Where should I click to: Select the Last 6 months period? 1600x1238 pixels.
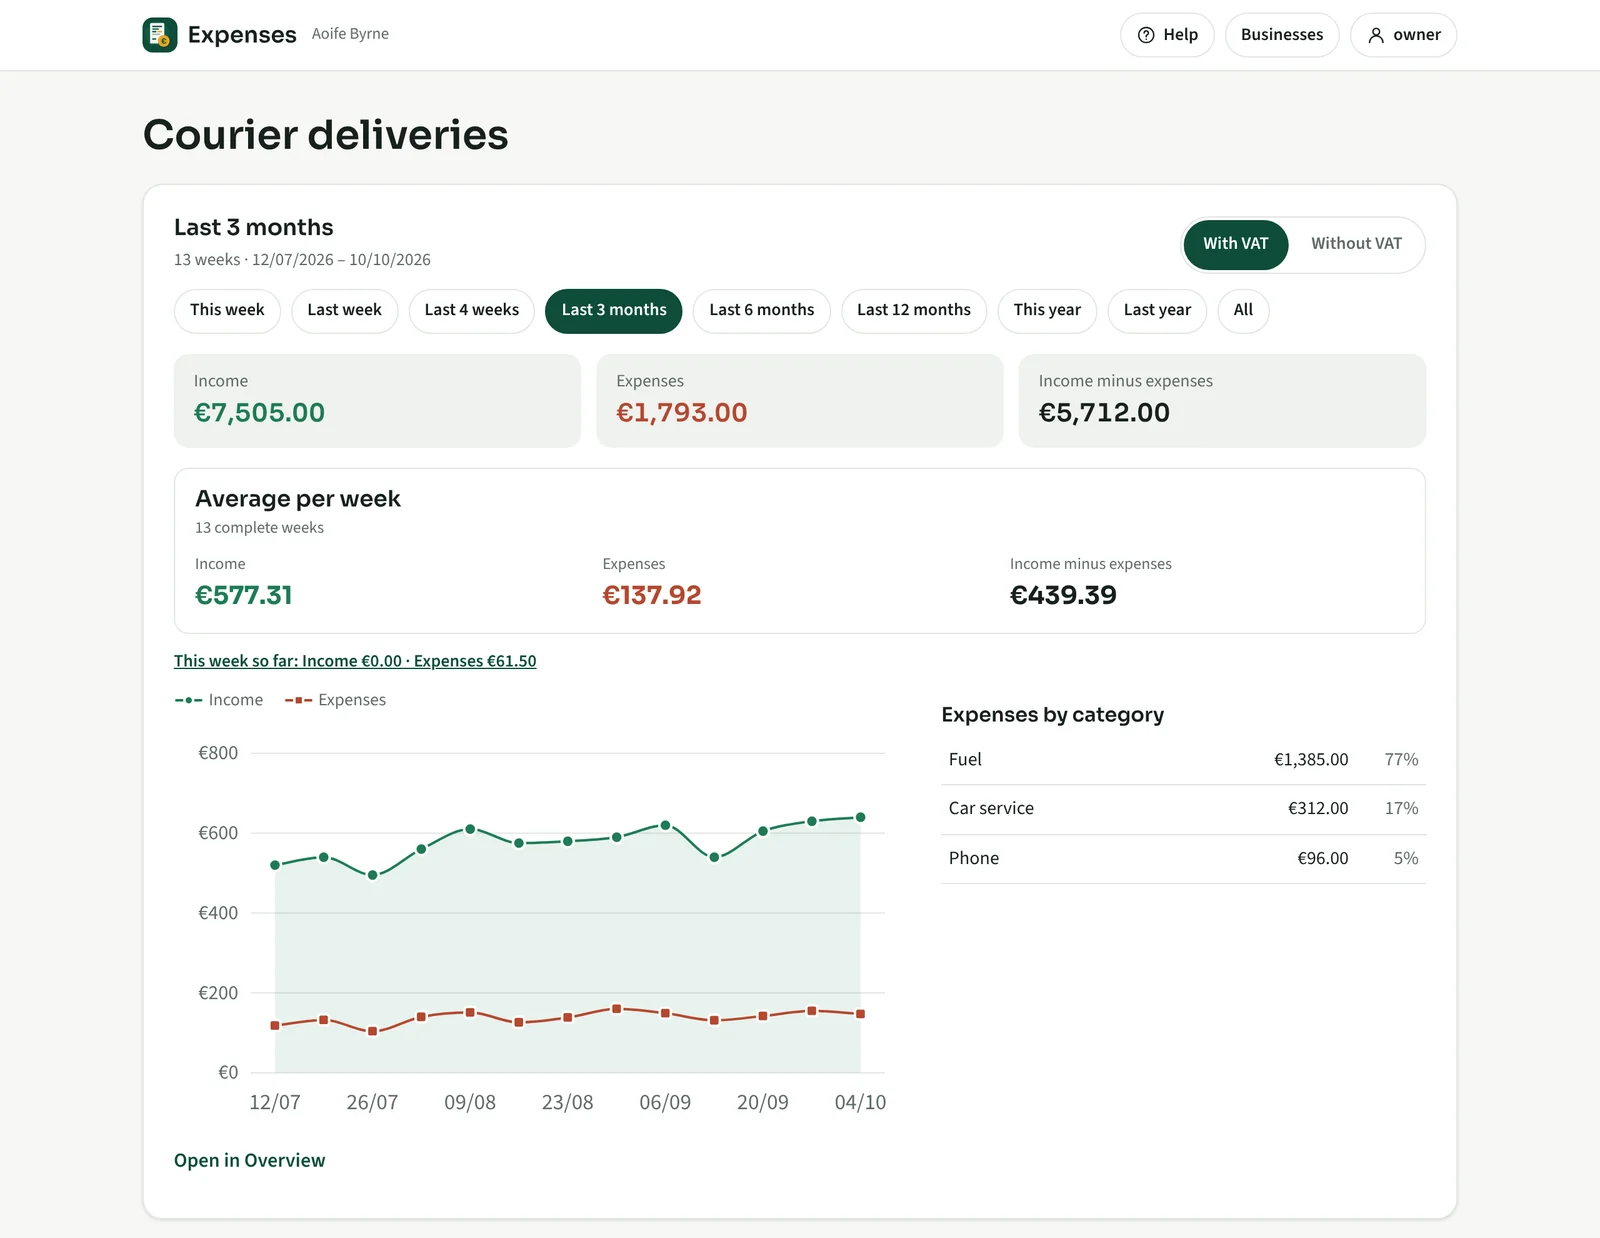tap(761, 310)
